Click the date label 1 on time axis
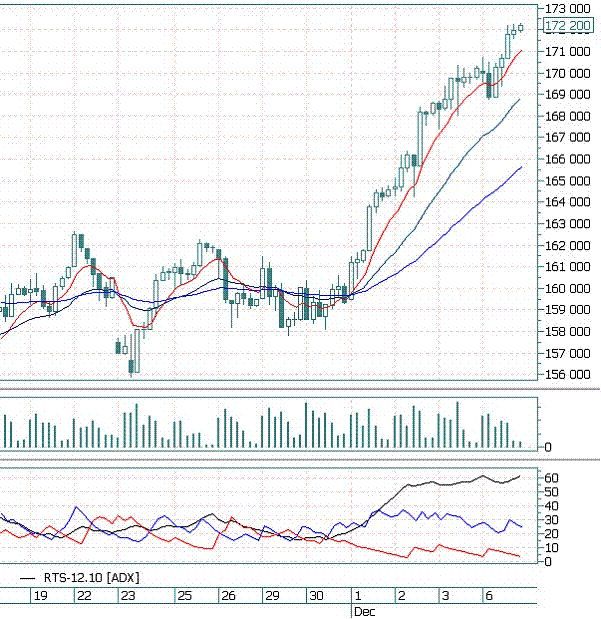This screenshot has width=601, height=619. coord(358,596)
